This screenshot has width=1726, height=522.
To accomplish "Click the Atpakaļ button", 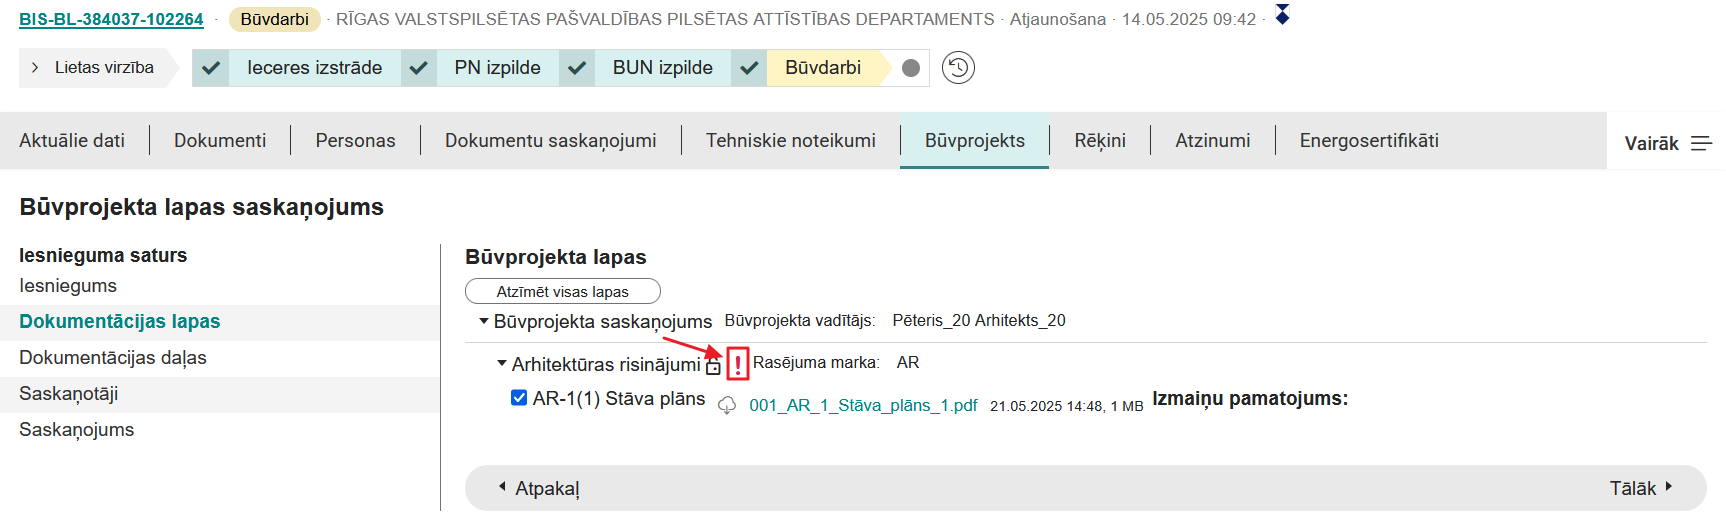I will (x=540, y=489).
